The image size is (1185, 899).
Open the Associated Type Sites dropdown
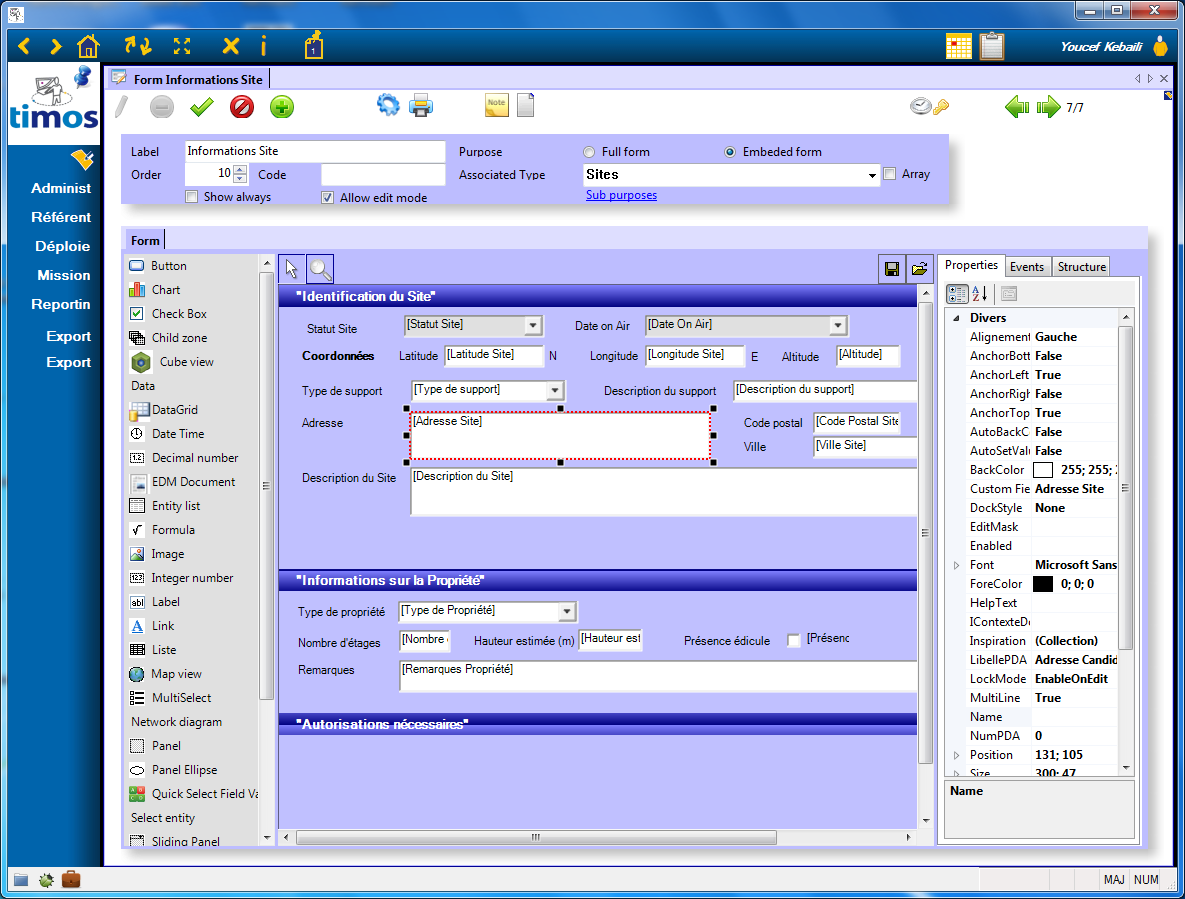pos(872,175)
